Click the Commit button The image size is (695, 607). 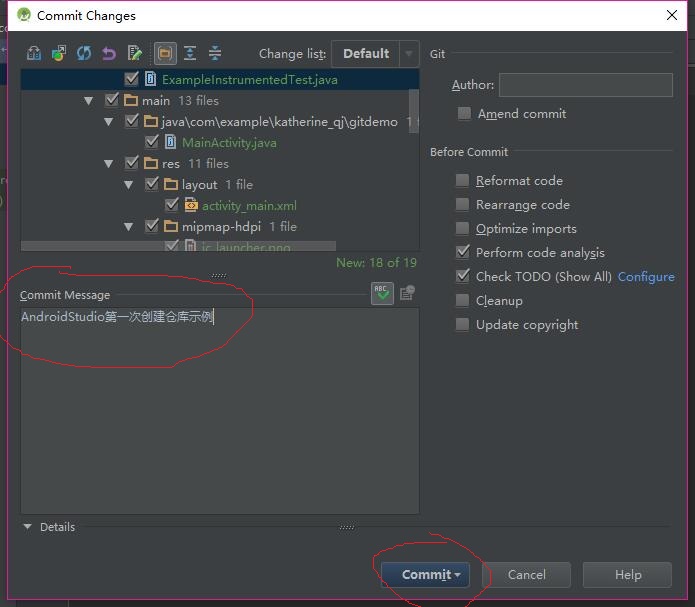[x=425, y=575]
